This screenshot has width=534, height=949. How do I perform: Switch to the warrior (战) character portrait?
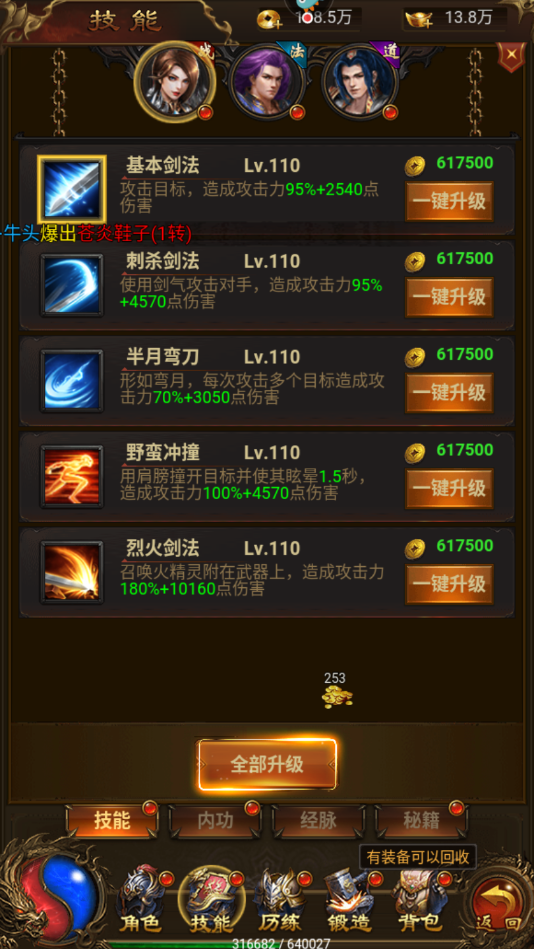pyautogui.click(x=175, y=82)
